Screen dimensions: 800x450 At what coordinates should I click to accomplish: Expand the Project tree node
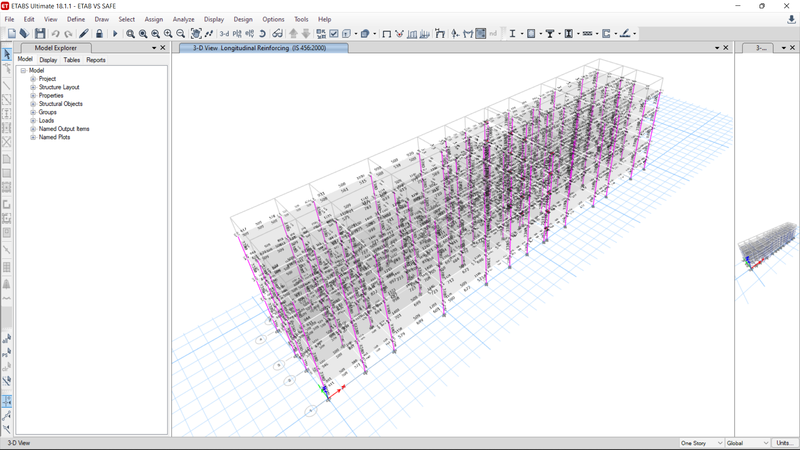tap(33, 79)
